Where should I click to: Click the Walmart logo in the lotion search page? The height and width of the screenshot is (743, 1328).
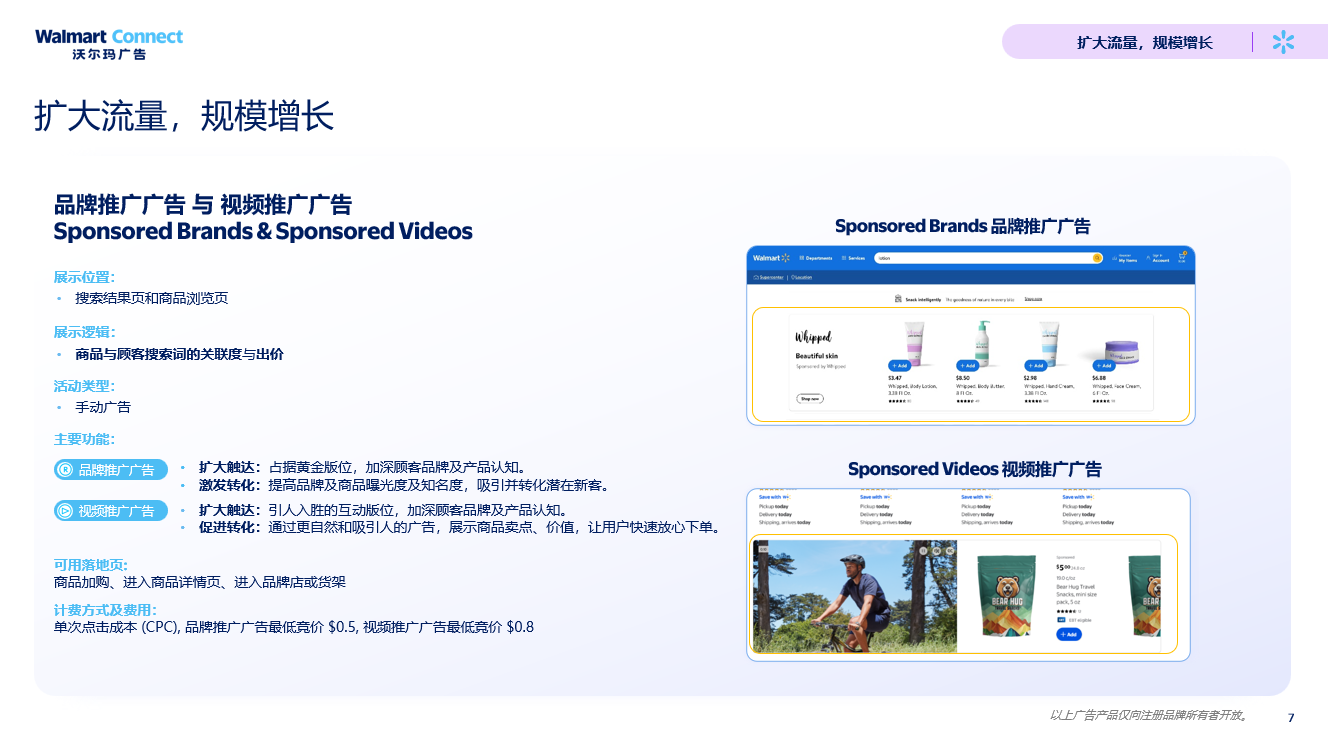pos(771,258)
